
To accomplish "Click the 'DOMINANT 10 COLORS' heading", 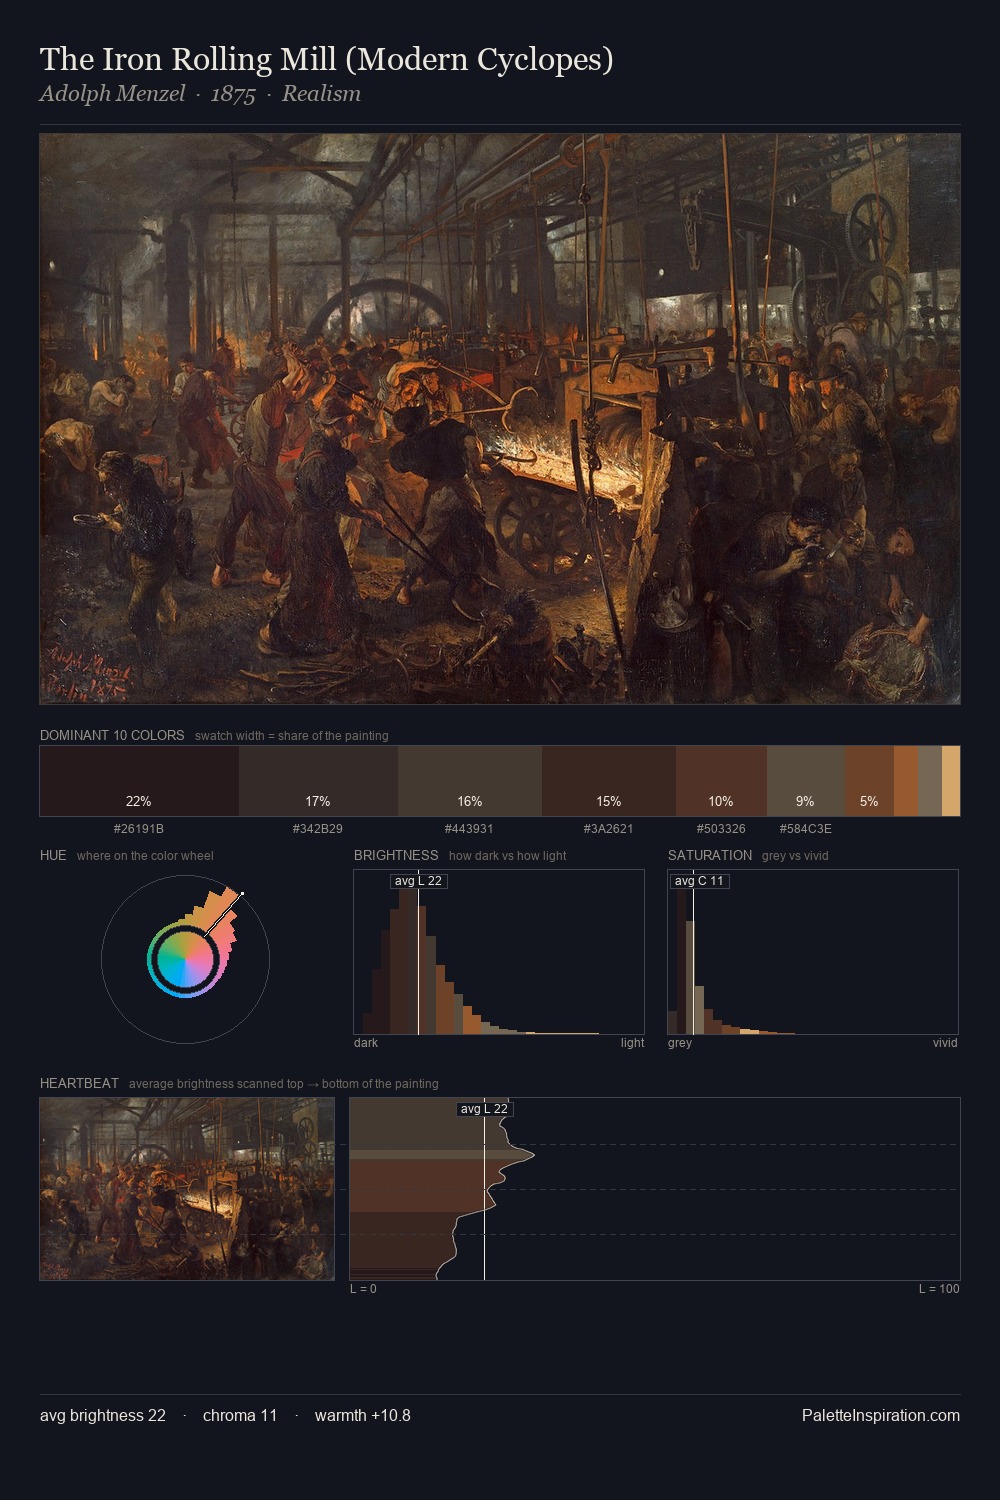I will 112,735.
